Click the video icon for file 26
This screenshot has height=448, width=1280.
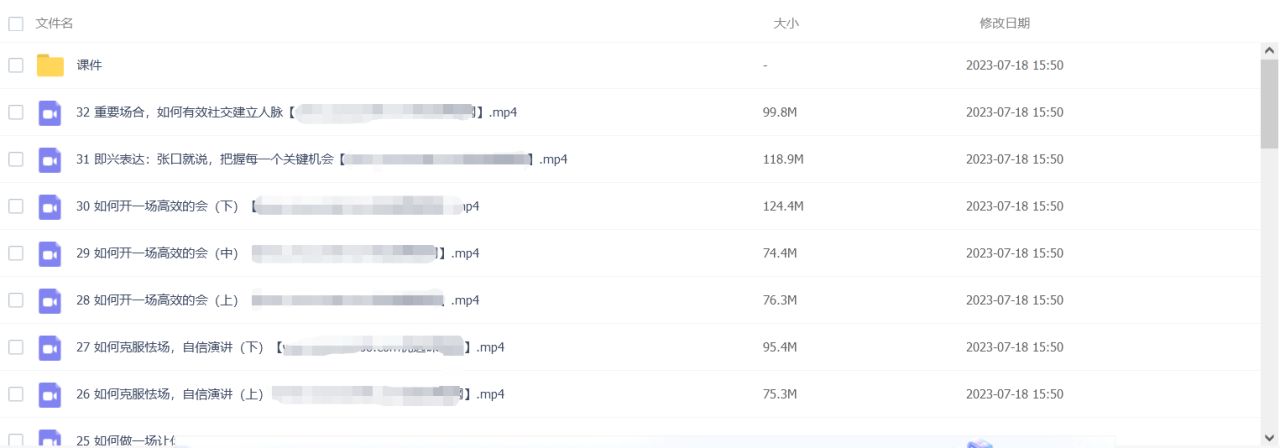(x=50, y=395)
